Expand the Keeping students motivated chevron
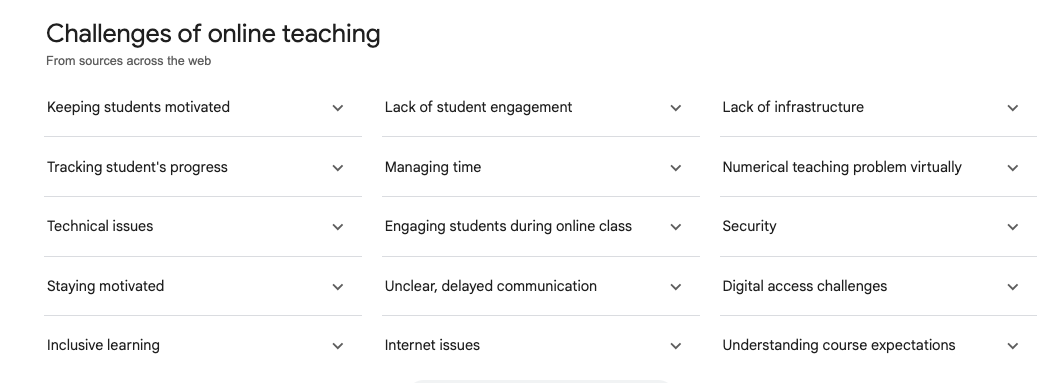The height and width of the screenshot is (383, 1061). pyautogui.click(x=338, y=108)
